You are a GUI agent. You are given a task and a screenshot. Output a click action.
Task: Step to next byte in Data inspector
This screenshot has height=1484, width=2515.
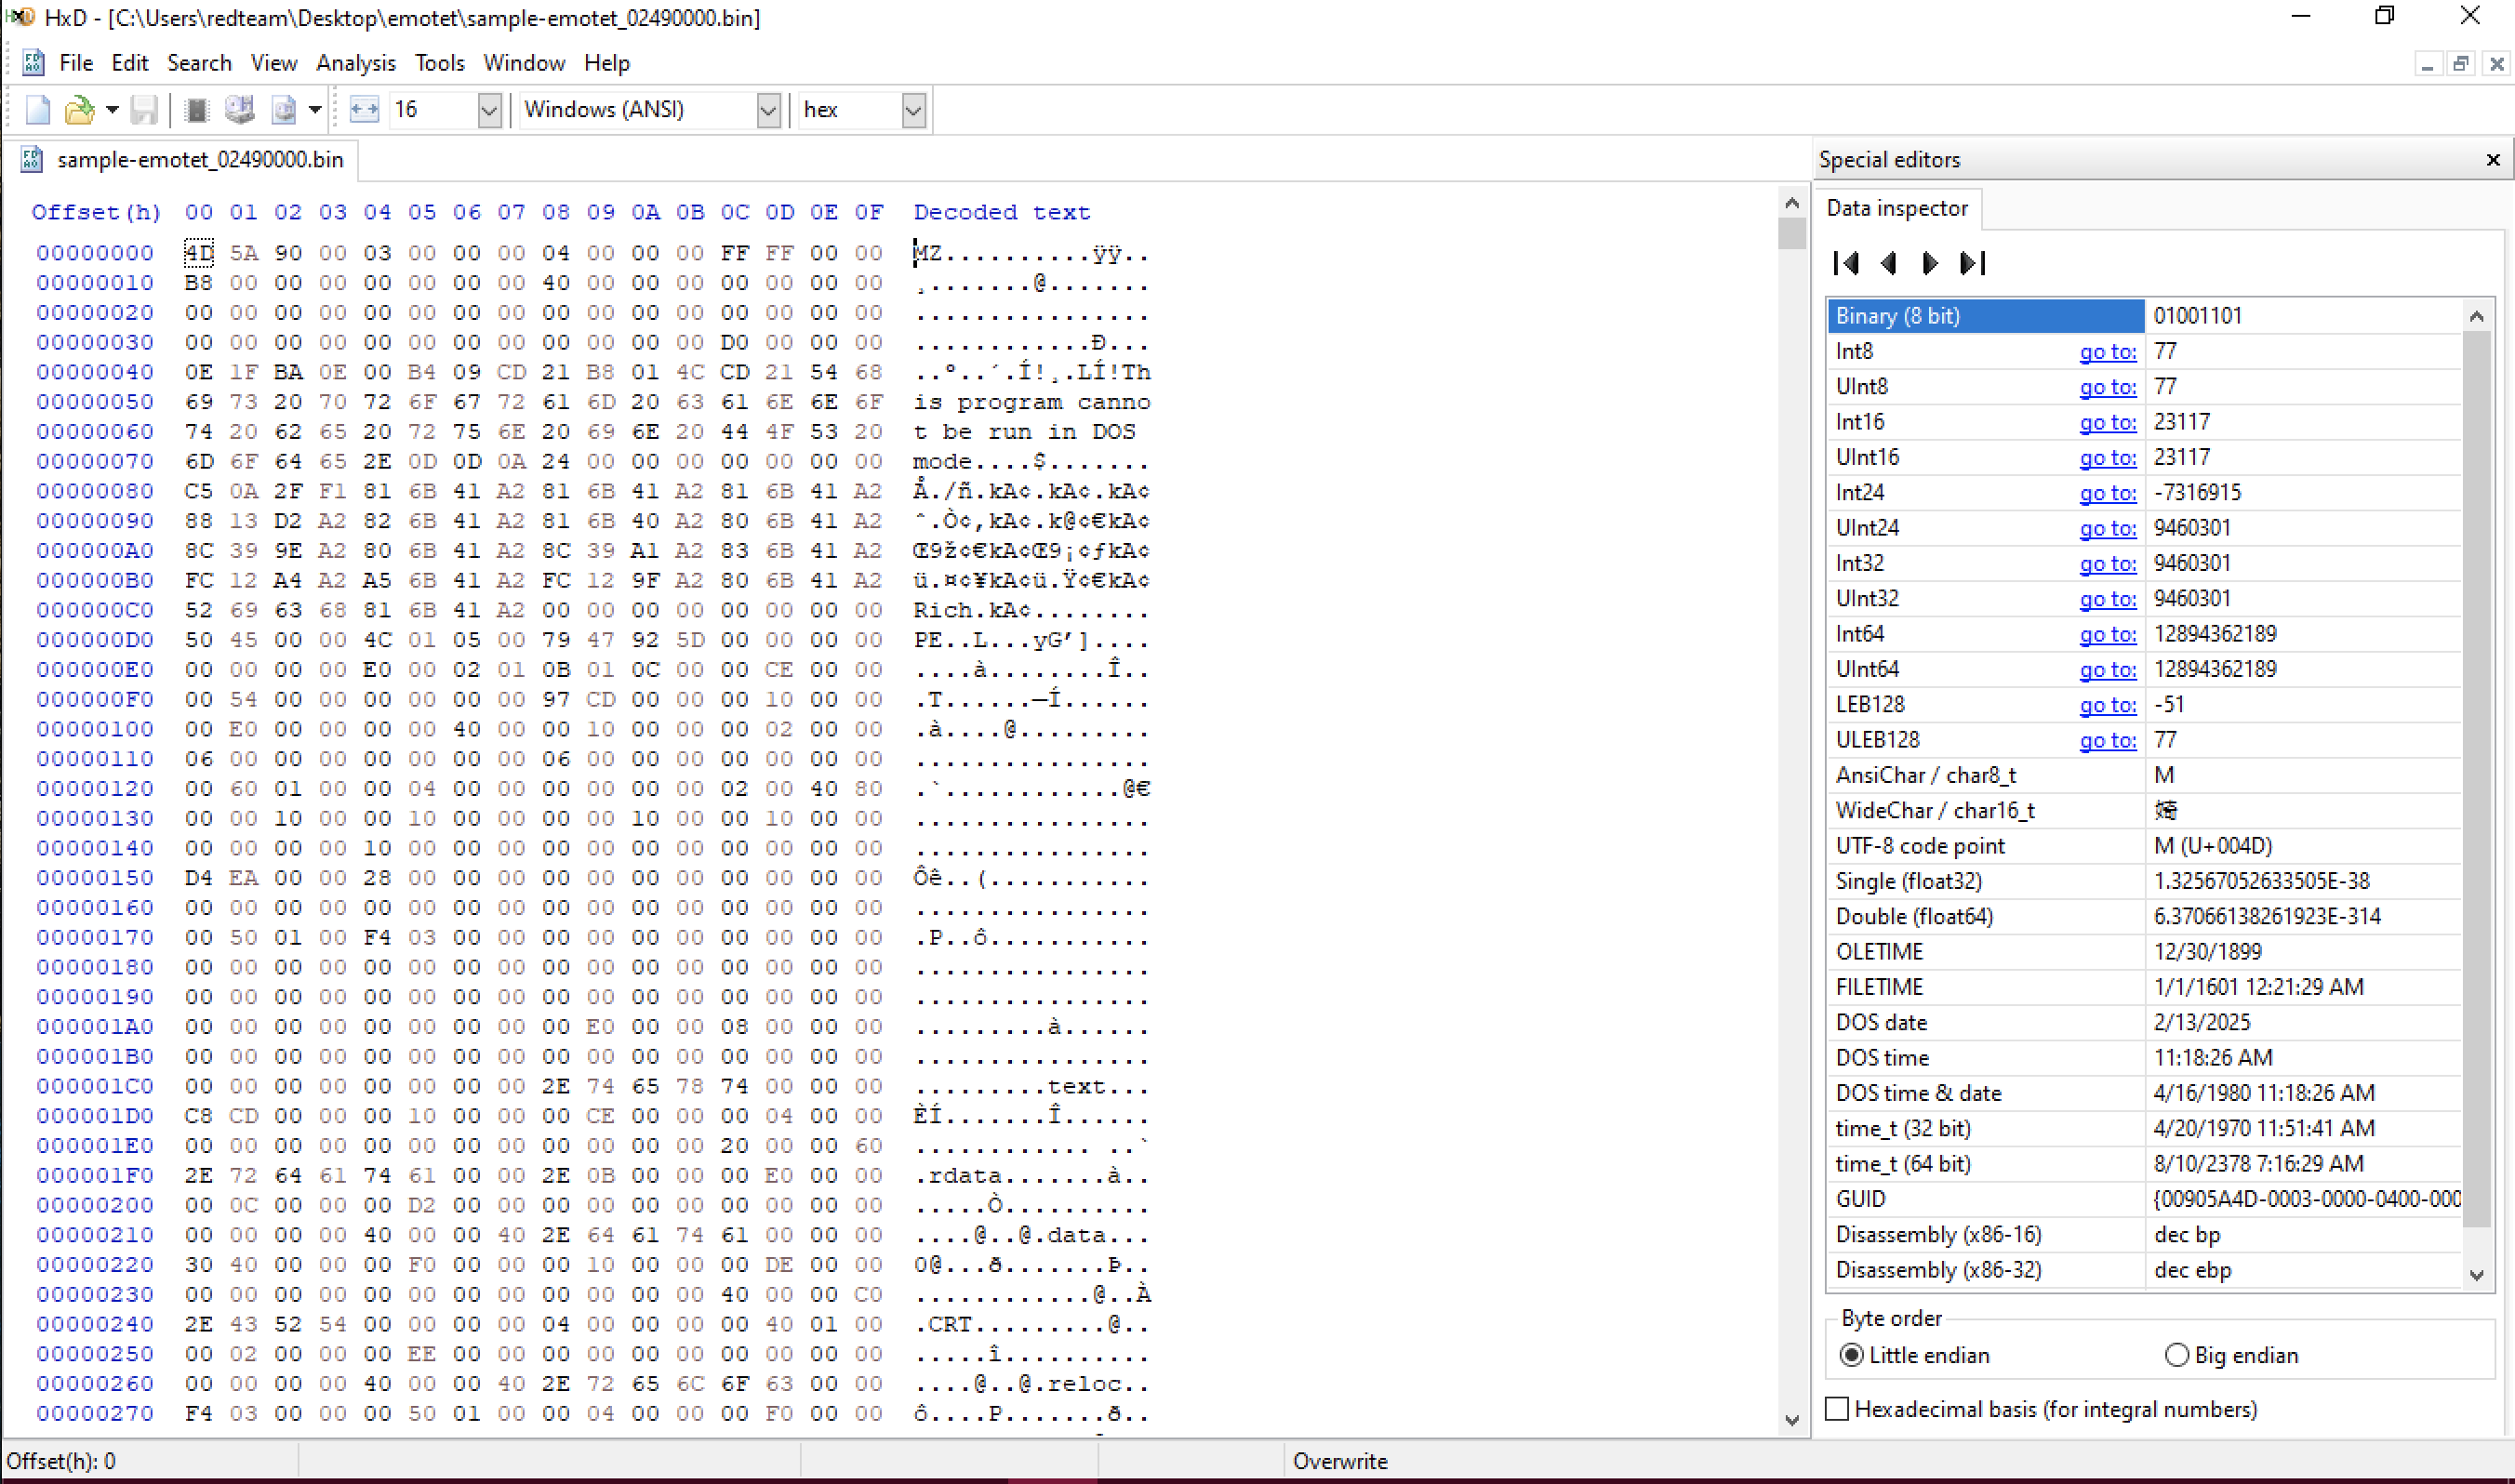coord(1930,263)
